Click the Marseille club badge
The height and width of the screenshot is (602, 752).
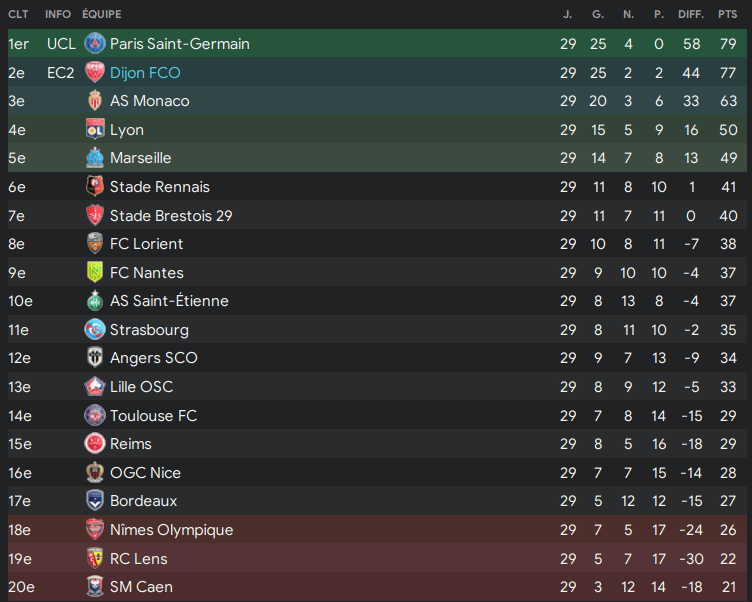click(95, 158)
